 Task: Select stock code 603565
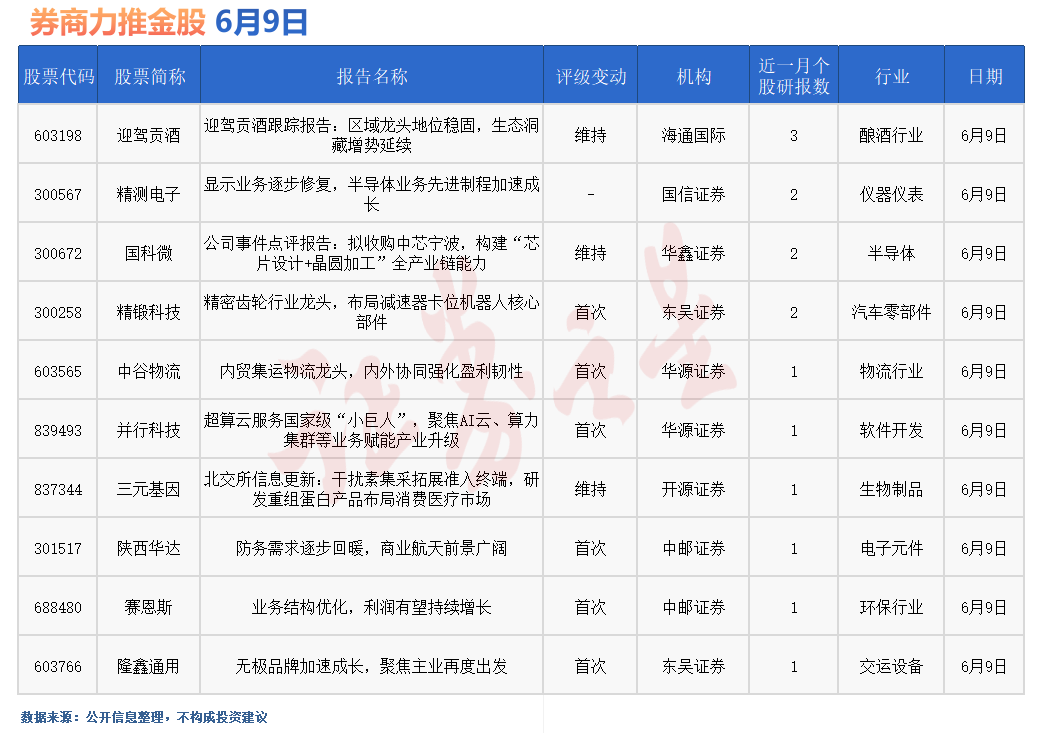(x=58, y=371)
